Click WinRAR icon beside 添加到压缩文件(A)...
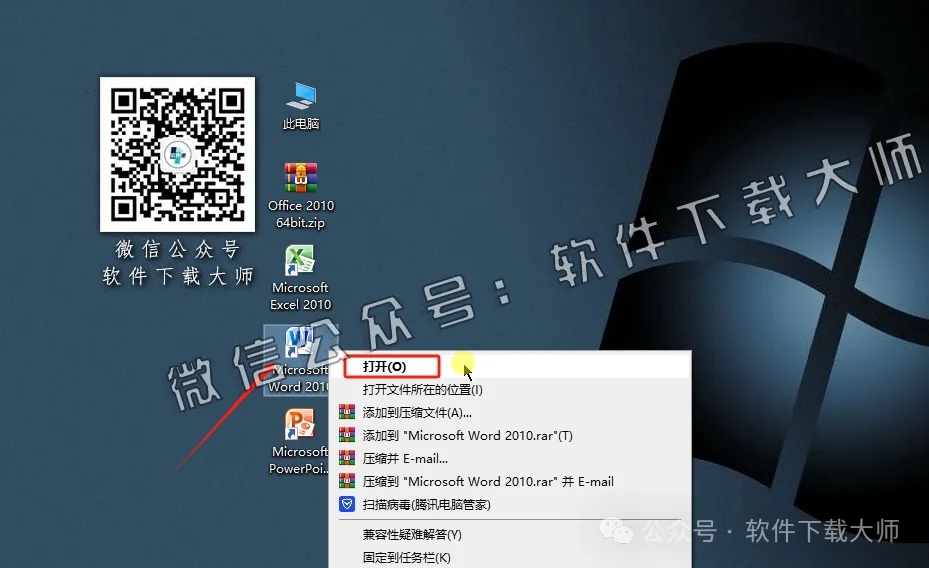Image resolution: width=929 pixels, height=568 pixels. point(347,412)
